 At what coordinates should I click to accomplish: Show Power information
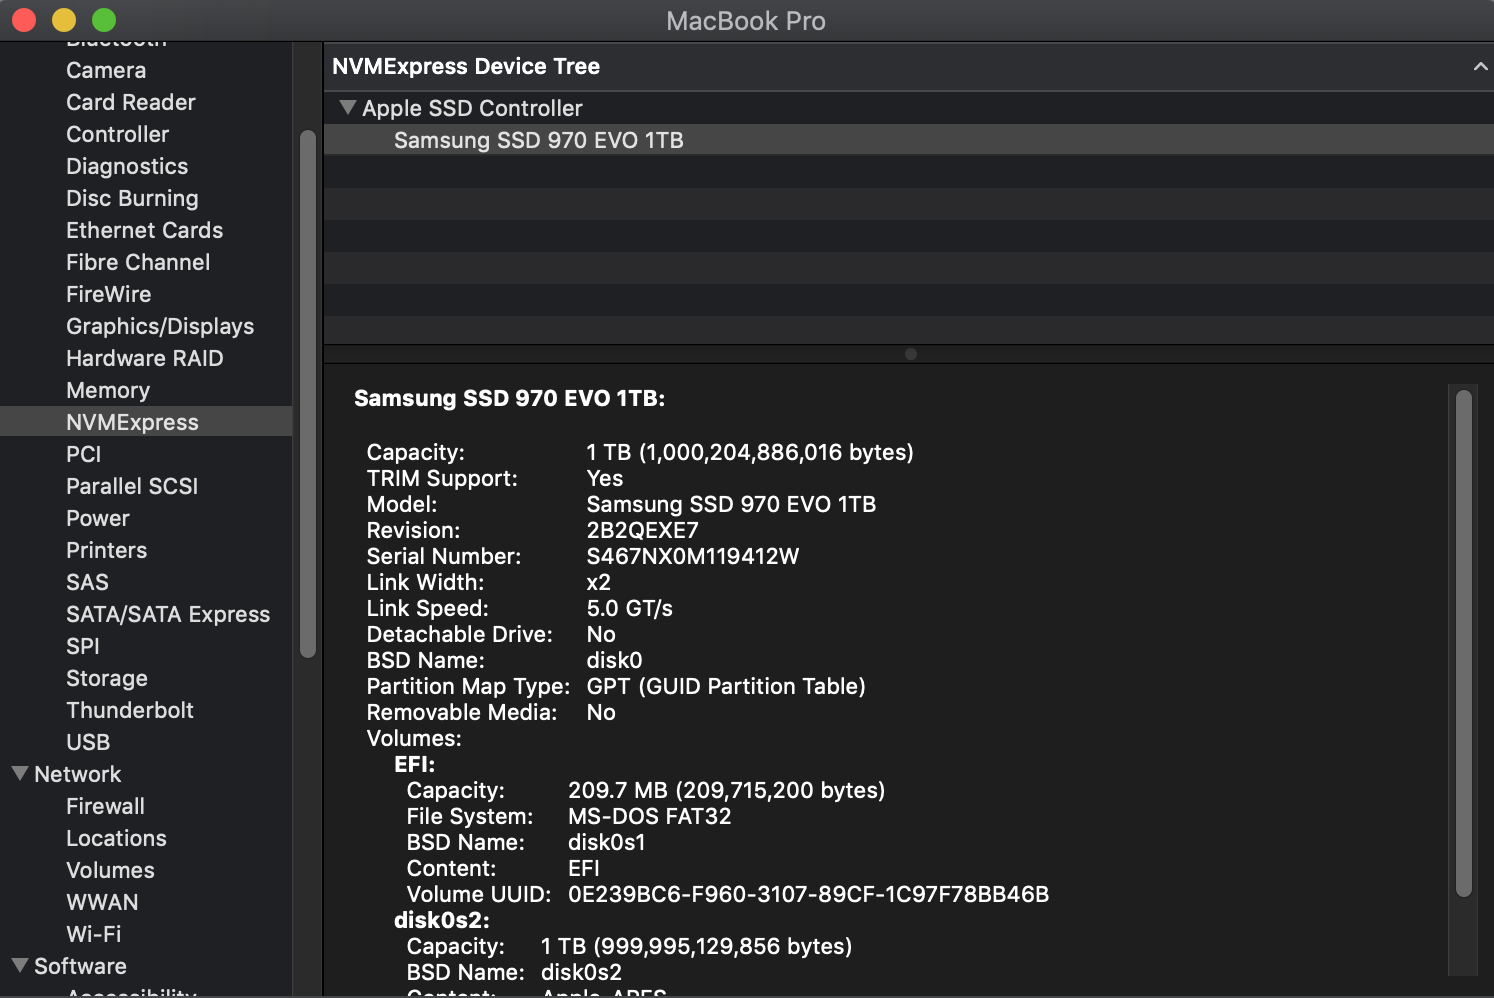97,518
